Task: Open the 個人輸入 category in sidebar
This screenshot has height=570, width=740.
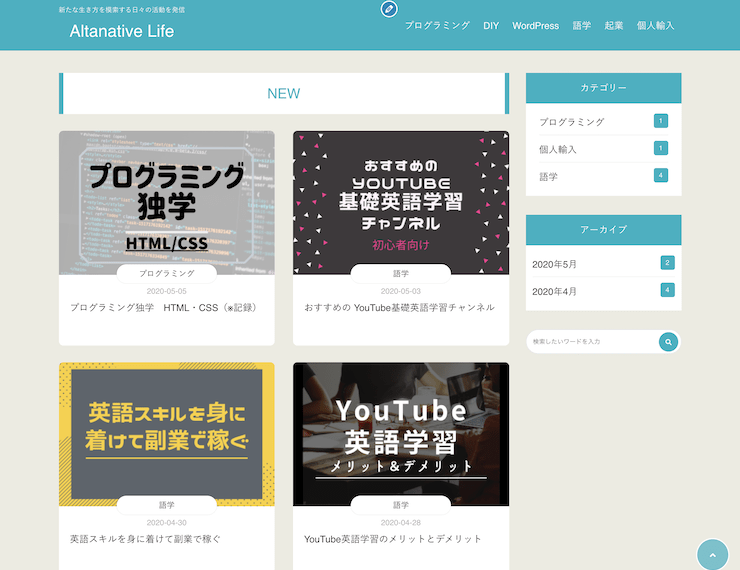Action: point(558,149)
